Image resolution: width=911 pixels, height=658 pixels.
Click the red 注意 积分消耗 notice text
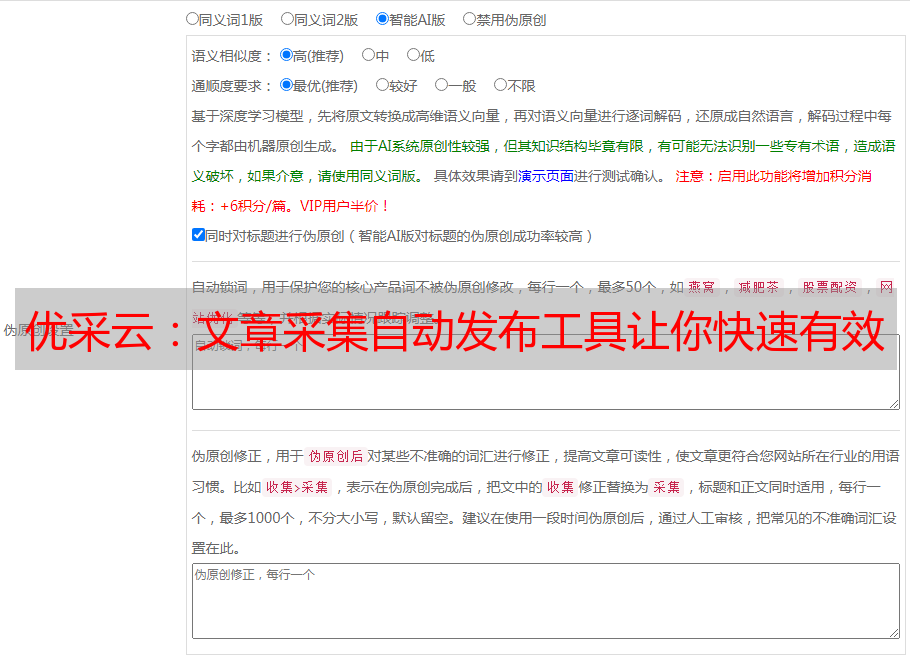click(x=532, y=191)
